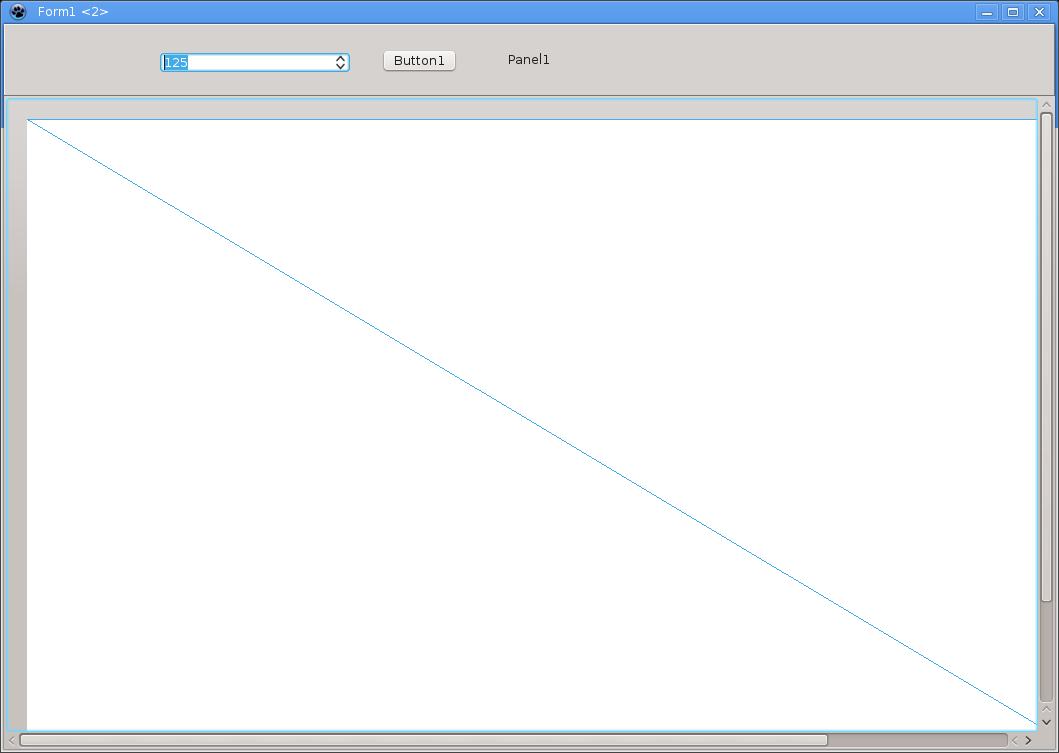This screenshot has width=1059, height=753.
Task: Click the Panel1 label
Action: coord(528,60)
